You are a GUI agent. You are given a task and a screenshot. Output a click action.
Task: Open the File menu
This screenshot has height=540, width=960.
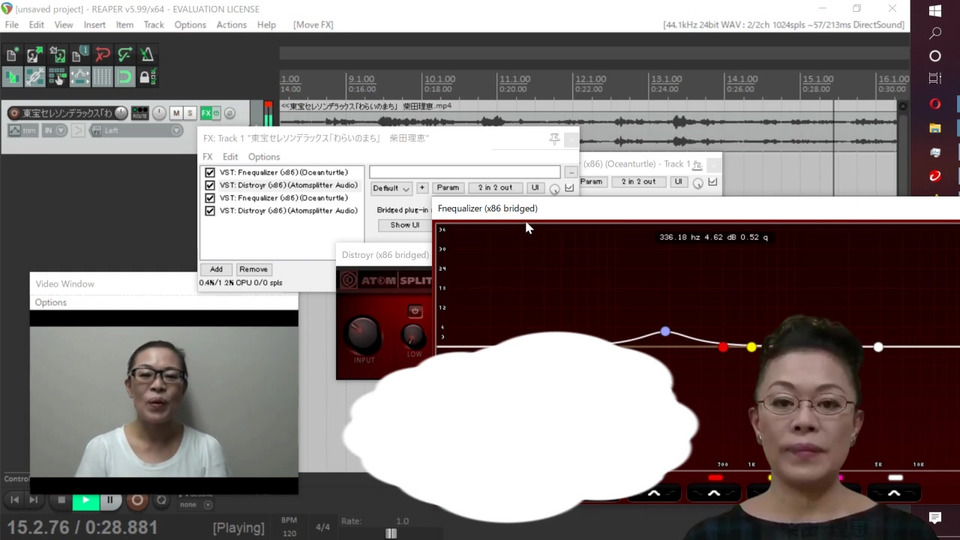[12, 25]
